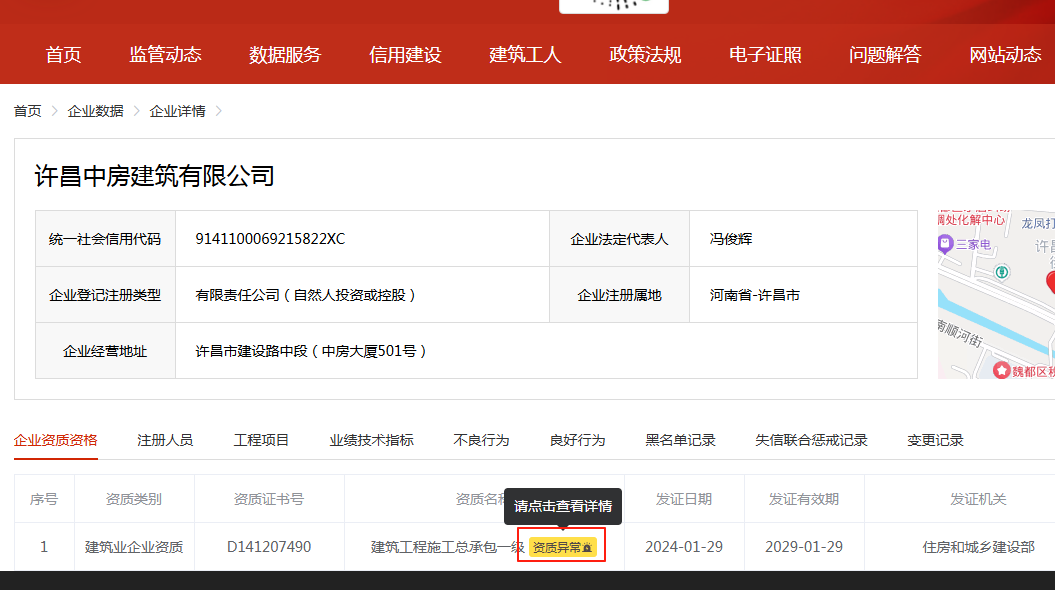Click the green marker icon on the map
This screenshot has height=590, width=1055.
[x=1001, y=271]
